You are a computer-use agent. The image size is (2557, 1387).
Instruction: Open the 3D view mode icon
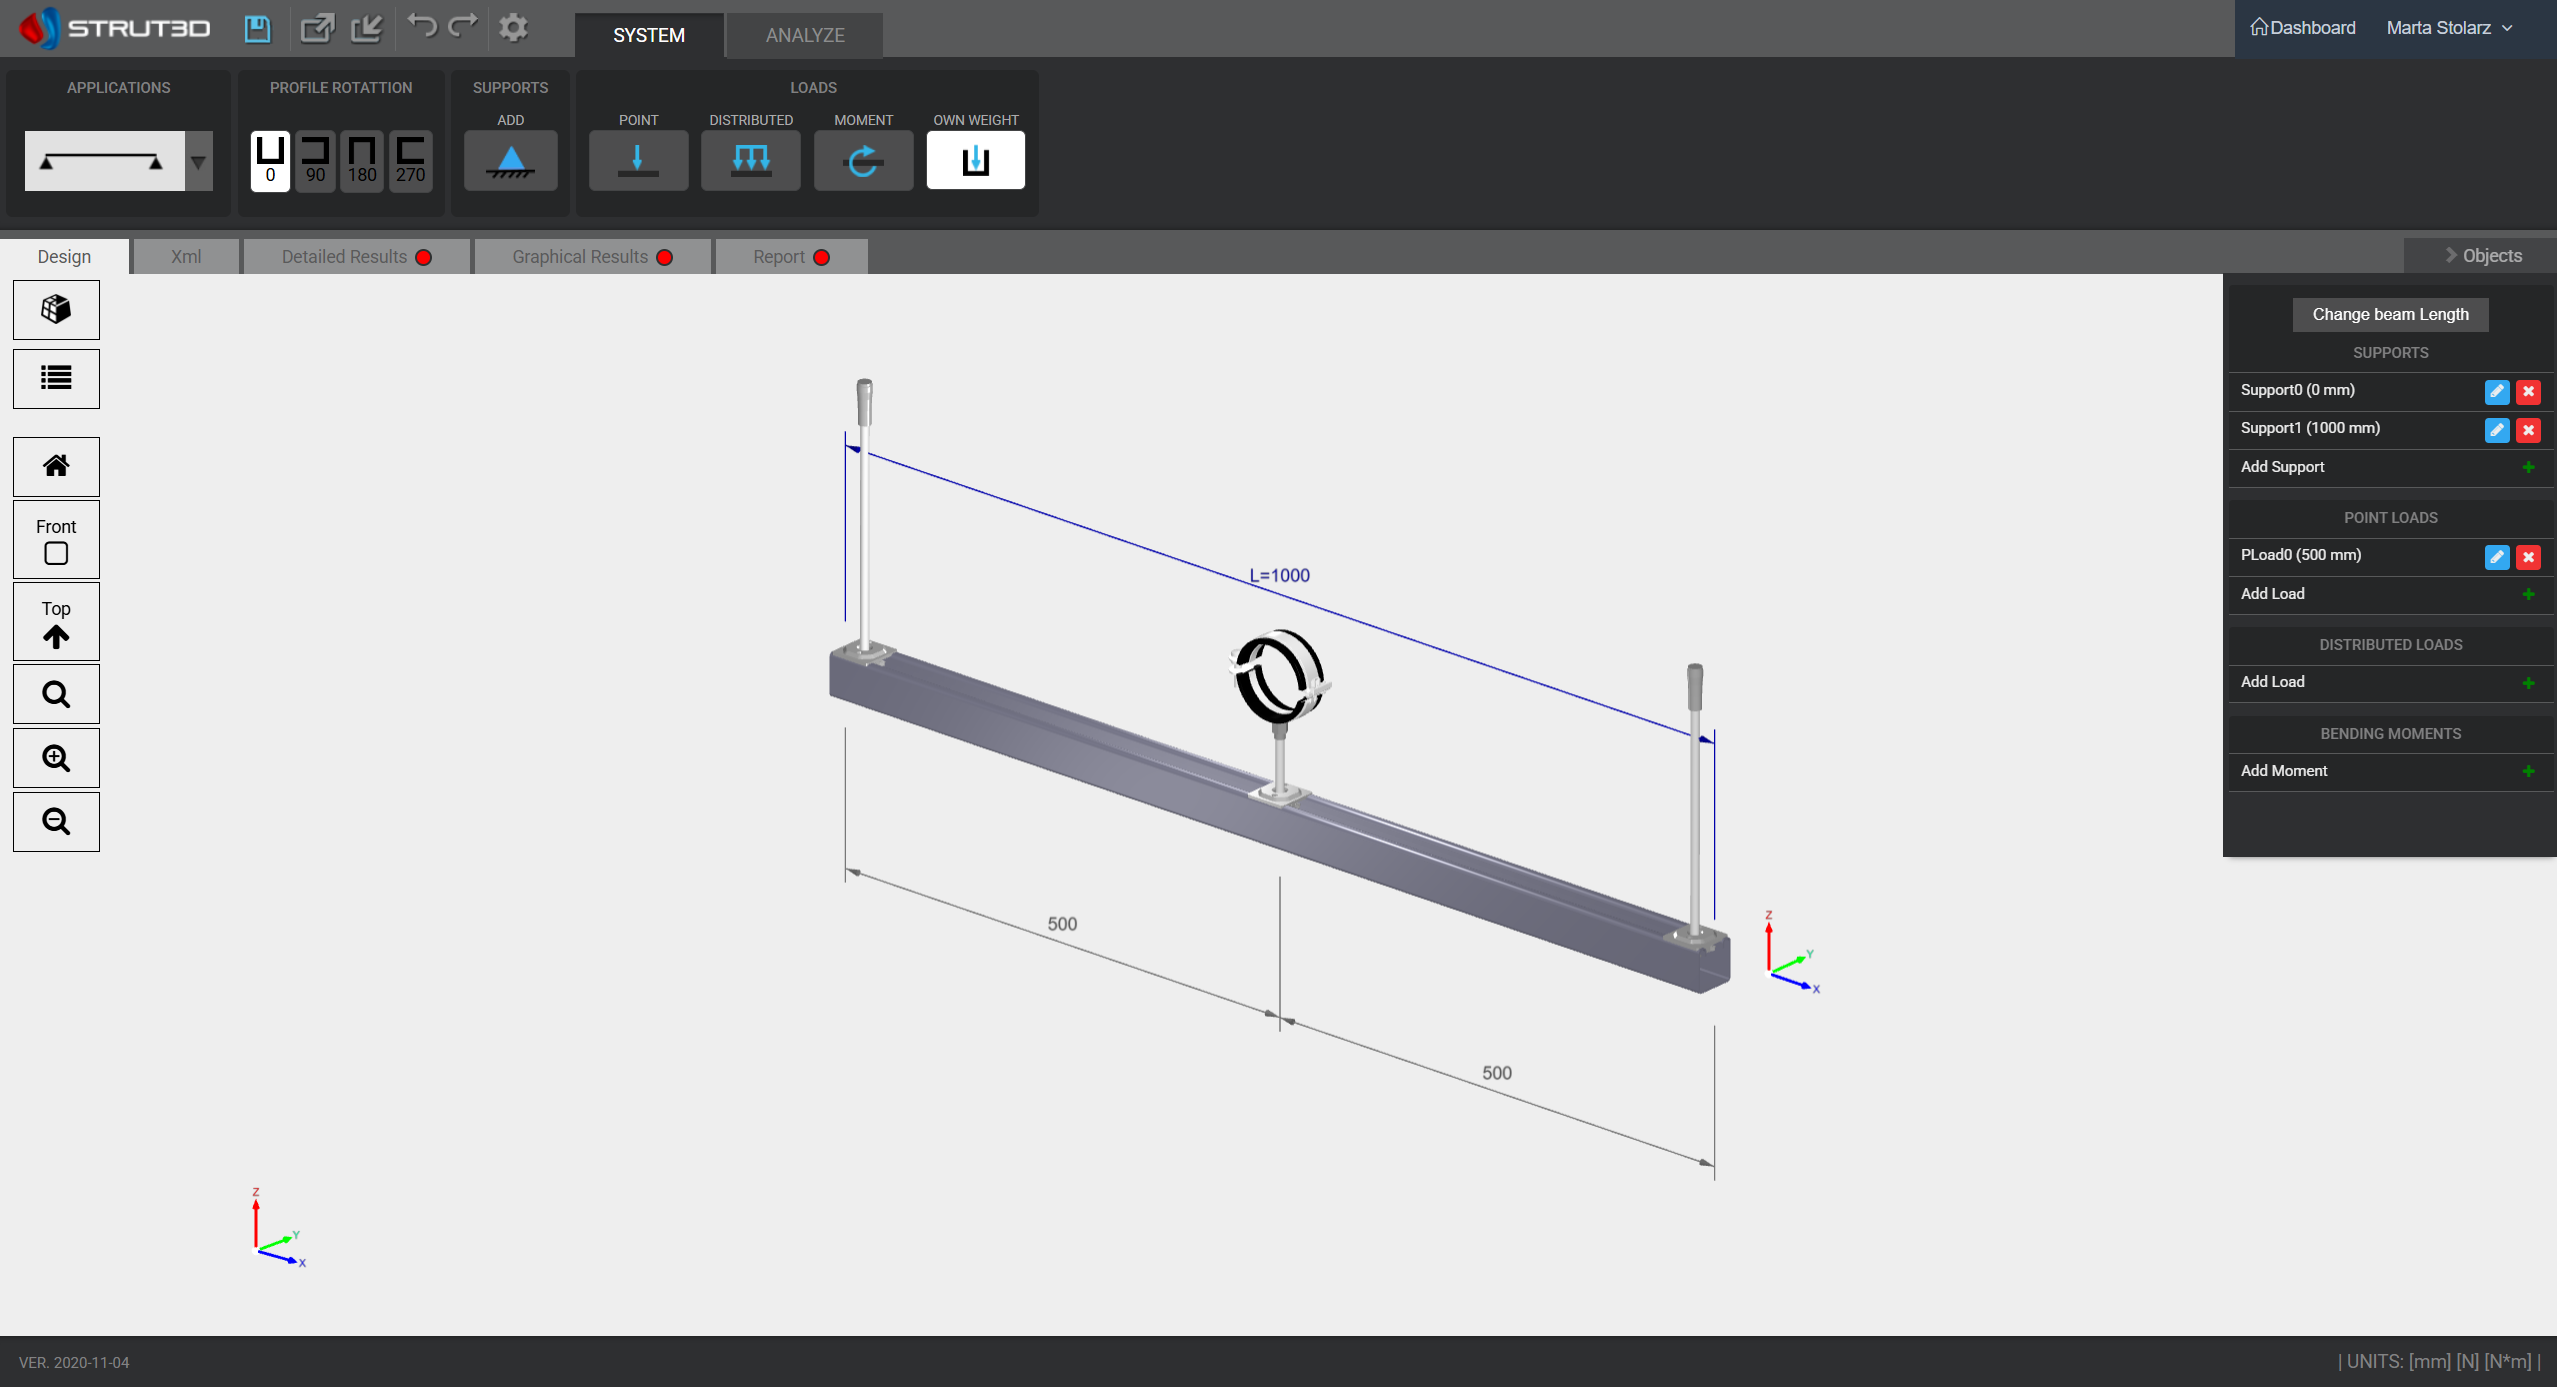coord(55,309)
